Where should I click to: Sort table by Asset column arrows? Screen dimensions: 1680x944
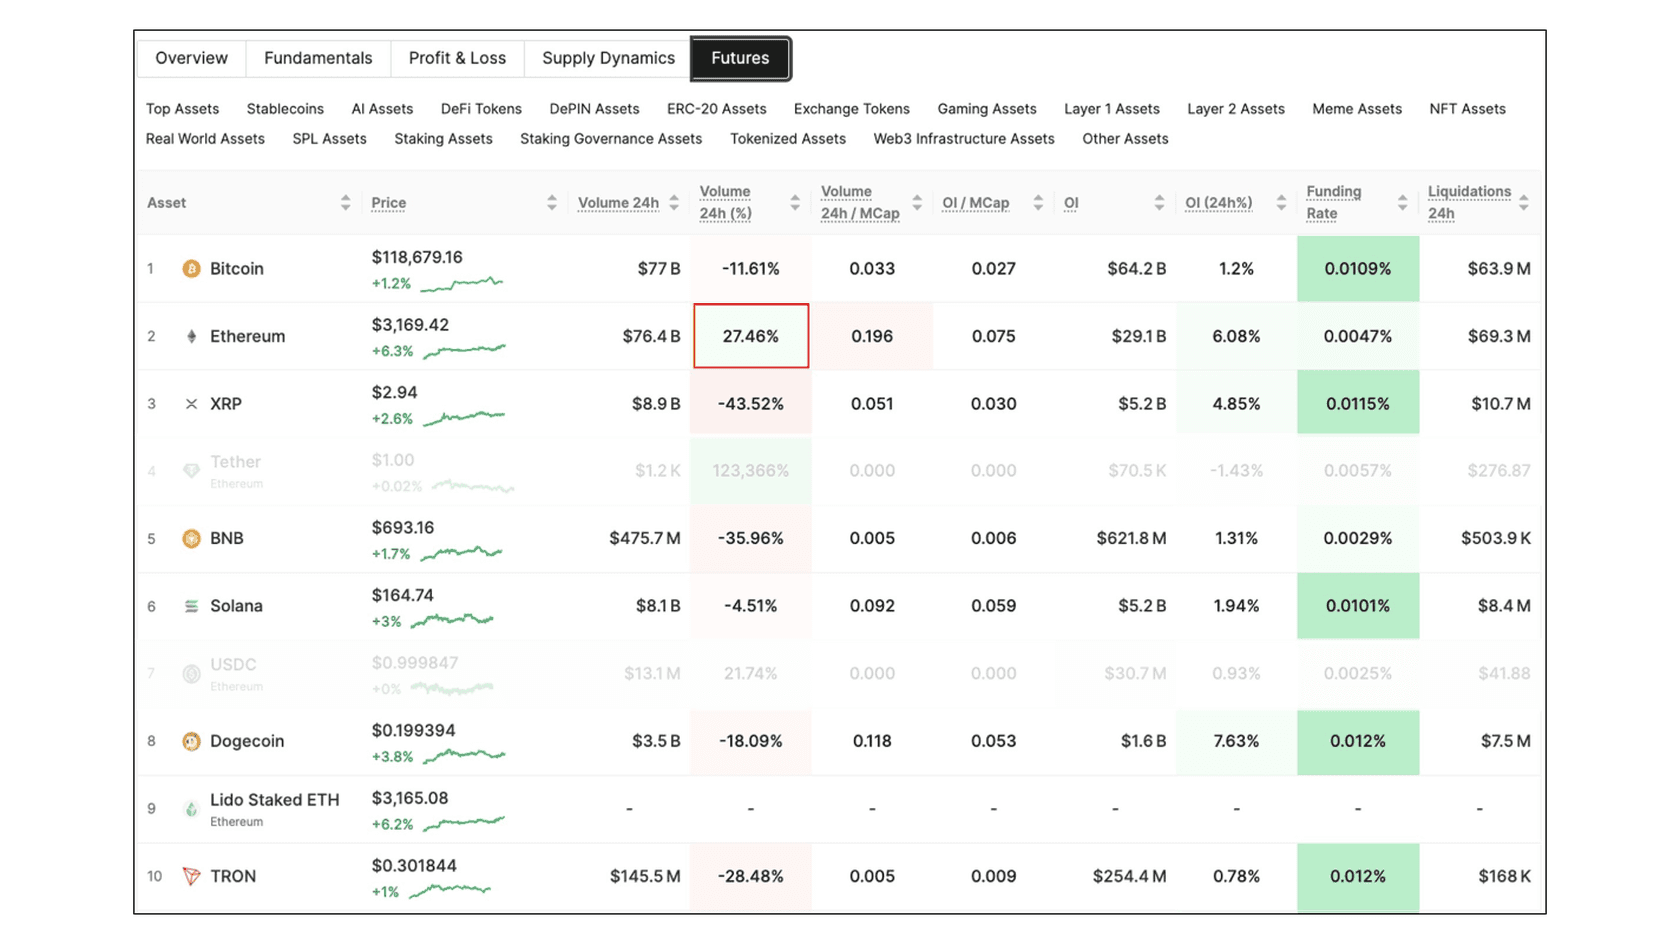point(345,203)
